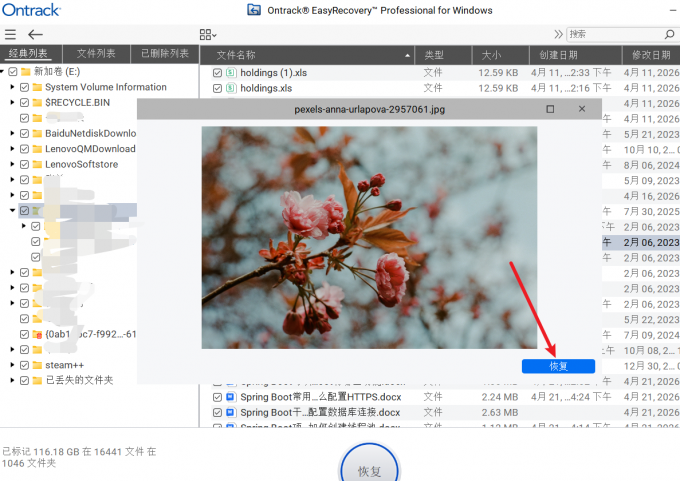Maximize the image preview window
680x481 pixels.
[550, 109]
